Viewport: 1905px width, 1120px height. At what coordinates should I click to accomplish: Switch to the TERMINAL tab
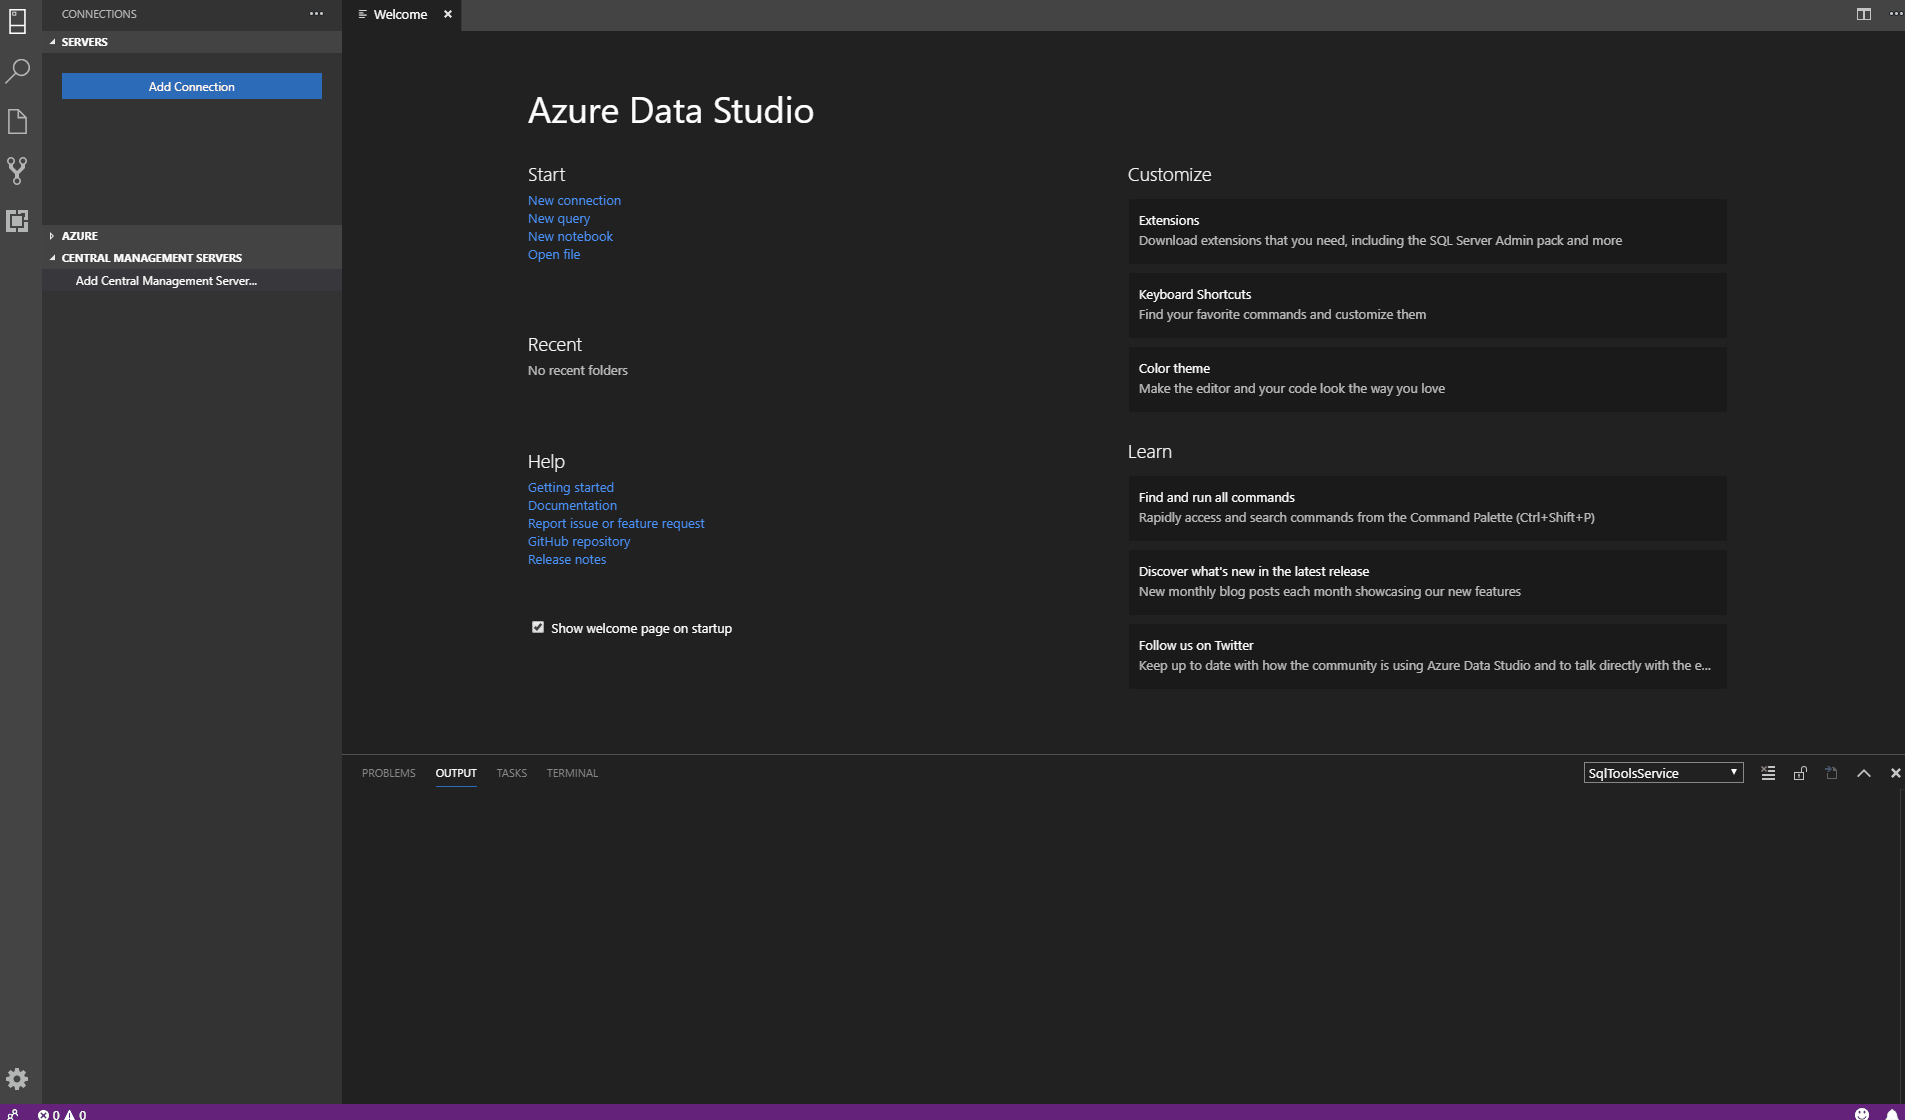pyautogui.click(x=571, y=772)
